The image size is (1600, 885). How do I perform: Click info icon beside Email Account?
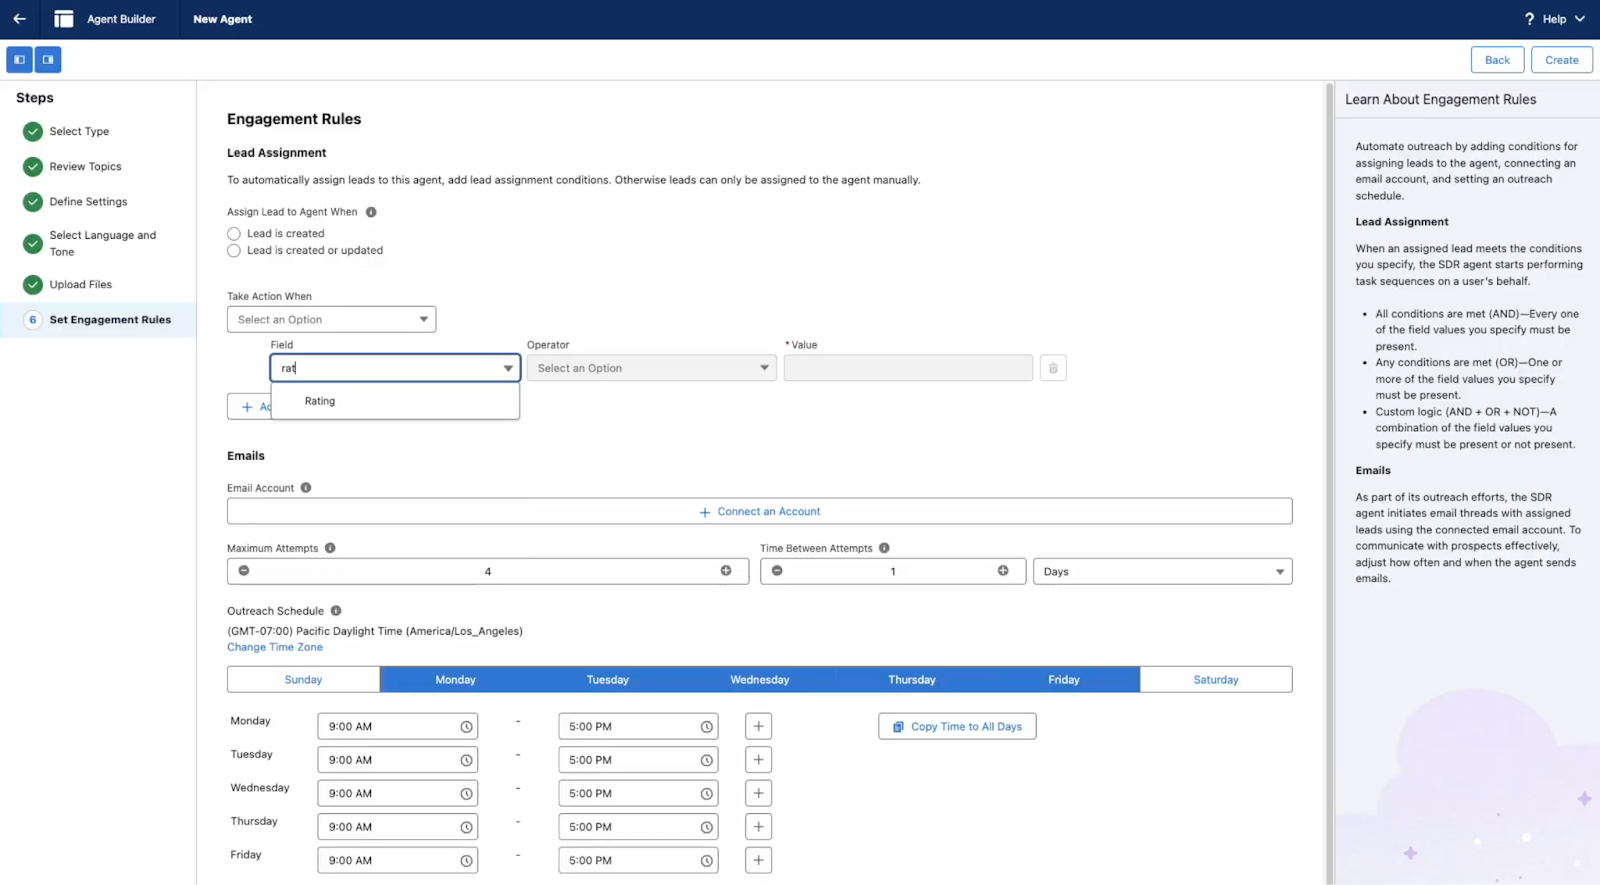(306, 488)
